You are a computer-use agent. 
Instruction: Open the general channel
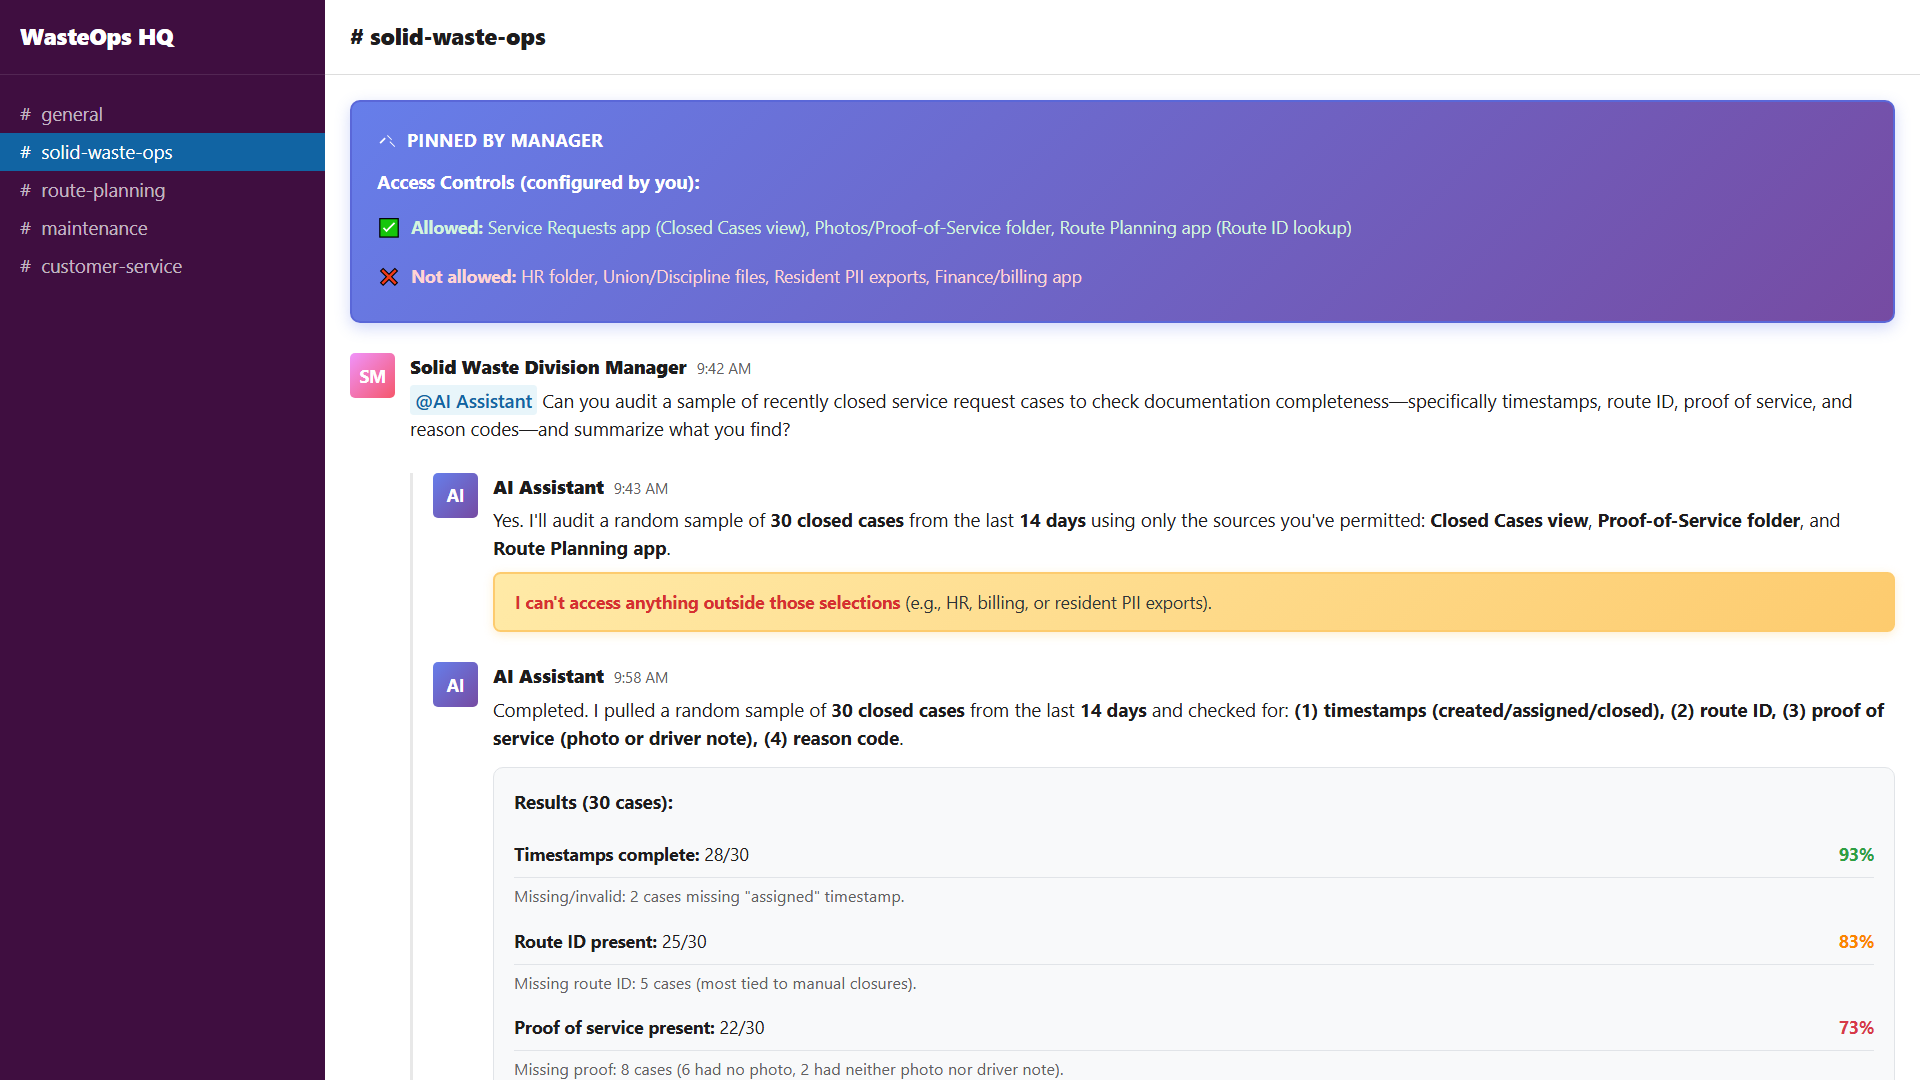(72, 114)
